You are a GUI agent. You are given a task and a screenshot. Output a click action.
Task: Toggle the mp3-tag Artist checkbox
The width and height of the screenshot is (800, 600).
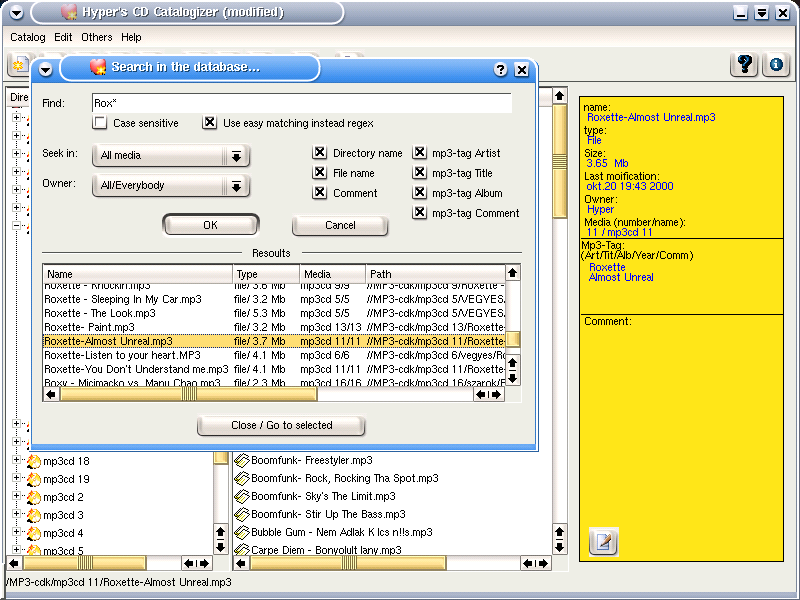click(420, 153)
